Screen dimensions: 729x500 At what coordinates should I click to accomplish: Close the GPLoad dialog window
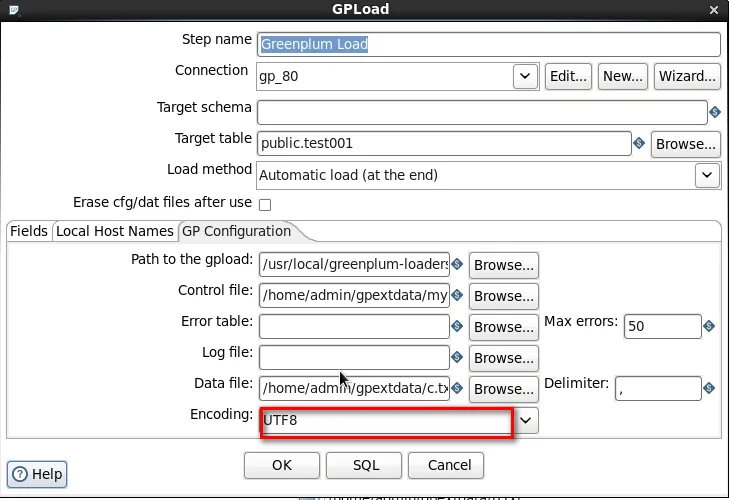(x=714, y=10)
